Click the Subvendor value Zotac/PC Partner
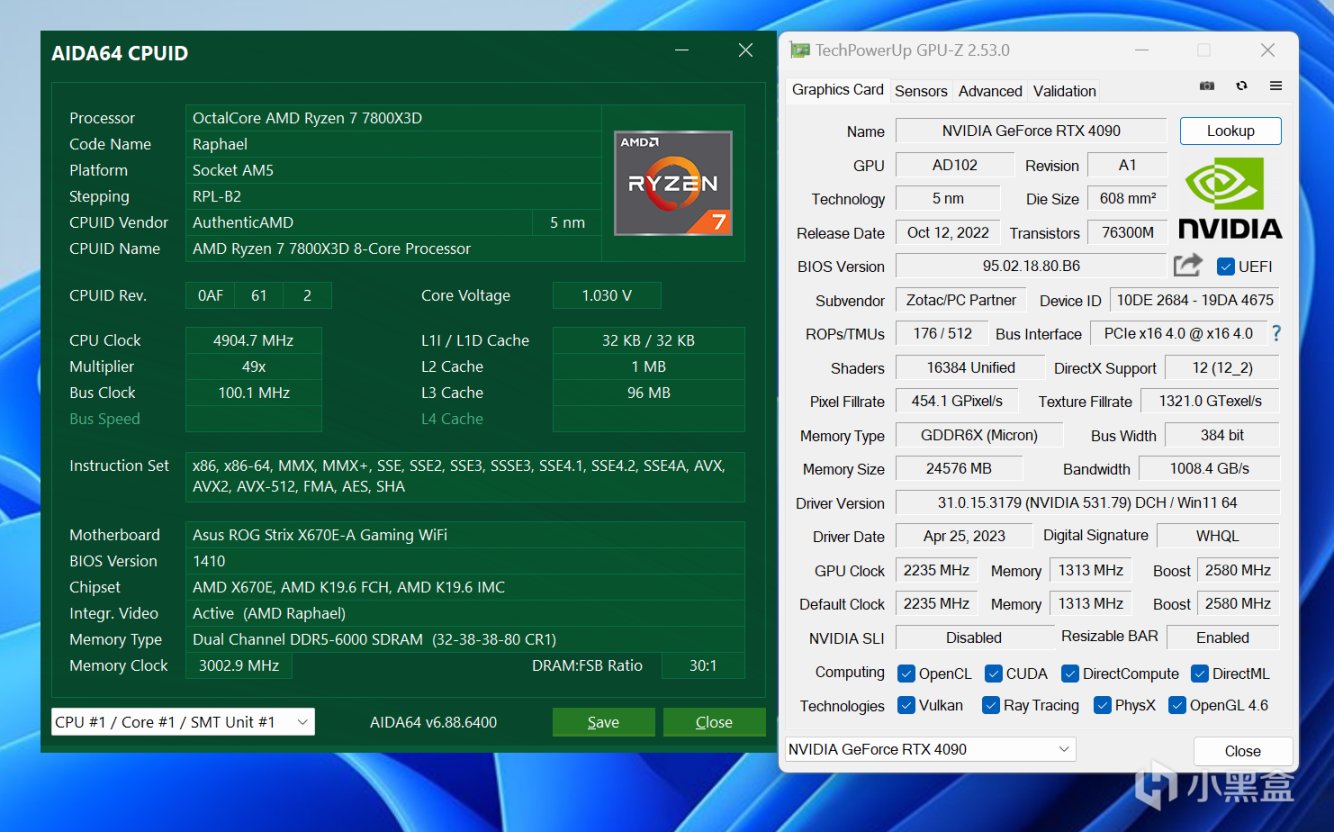 point(961,300)
